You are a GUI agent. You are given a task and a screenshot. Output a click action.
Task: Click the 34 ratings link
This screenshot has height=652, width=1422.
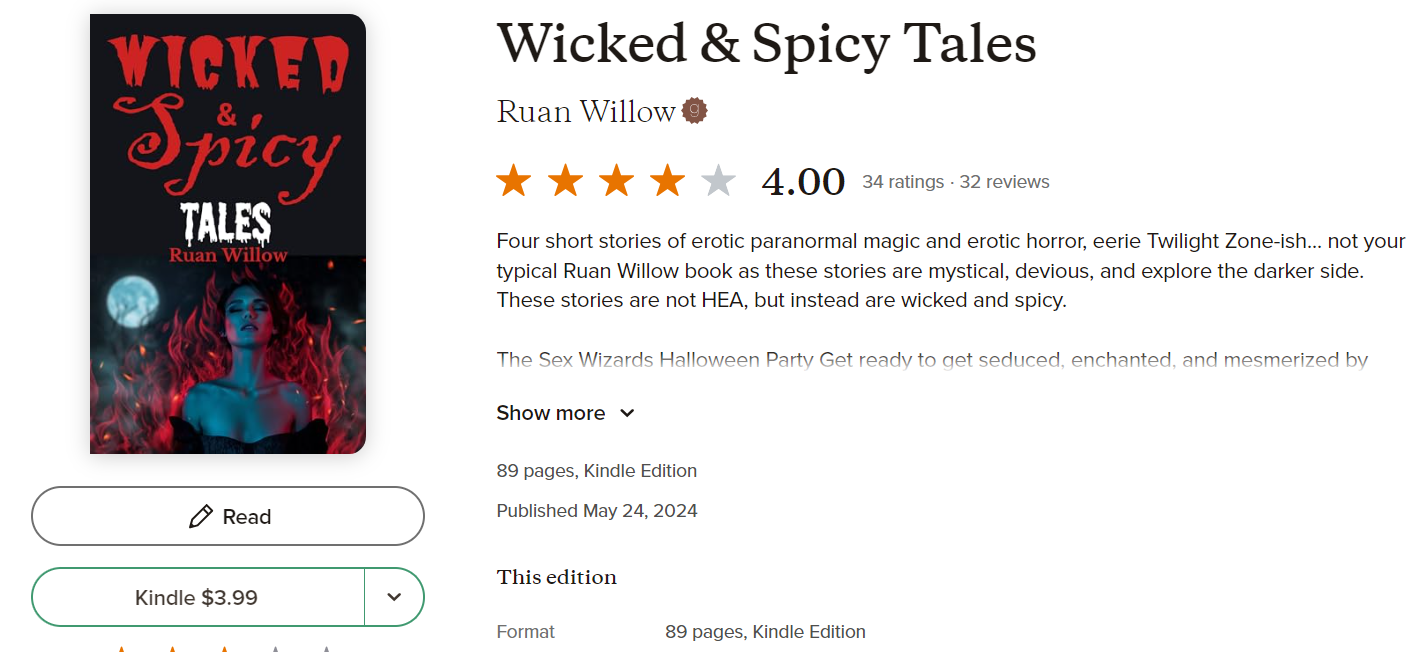click(x=902, y=181)
